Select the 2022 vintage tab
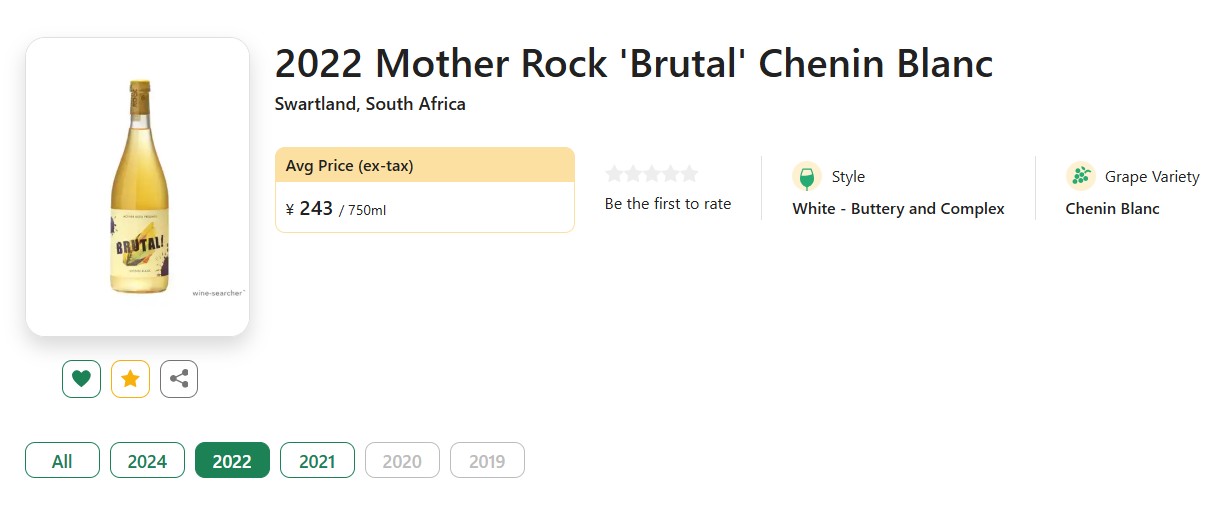Screen dimensions: 1228x512 tap(232, 461)
